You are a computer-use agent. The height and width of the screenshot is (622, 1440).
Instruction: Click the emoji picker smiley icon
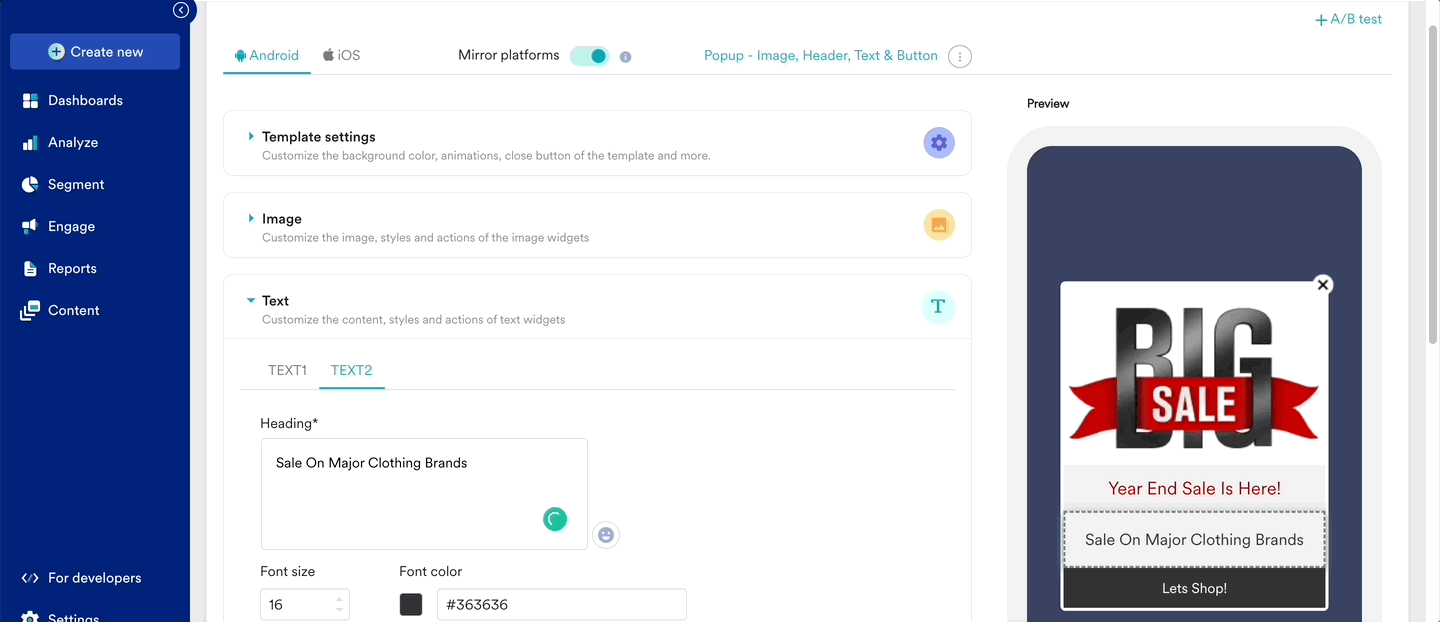coord(605,535)
